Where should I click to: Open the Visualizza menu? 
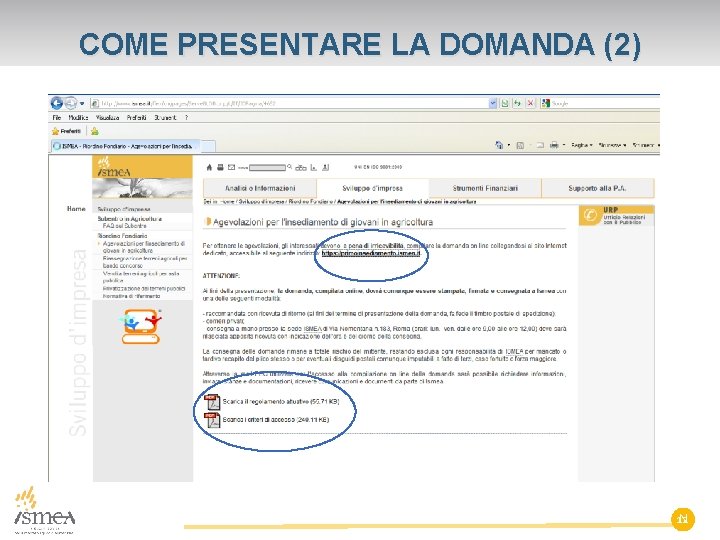107,118
